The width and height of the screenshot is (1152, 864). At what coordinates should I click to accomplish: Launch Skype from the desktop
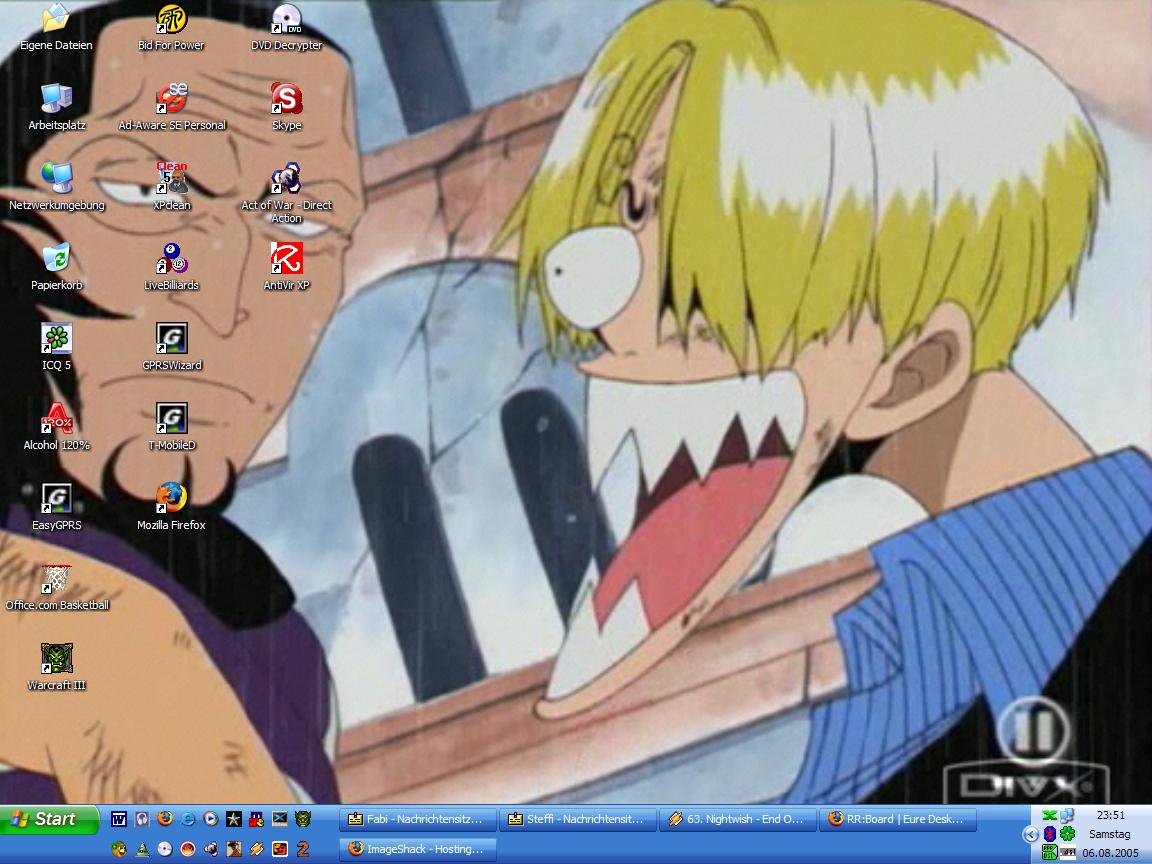(x=287, y=107)
